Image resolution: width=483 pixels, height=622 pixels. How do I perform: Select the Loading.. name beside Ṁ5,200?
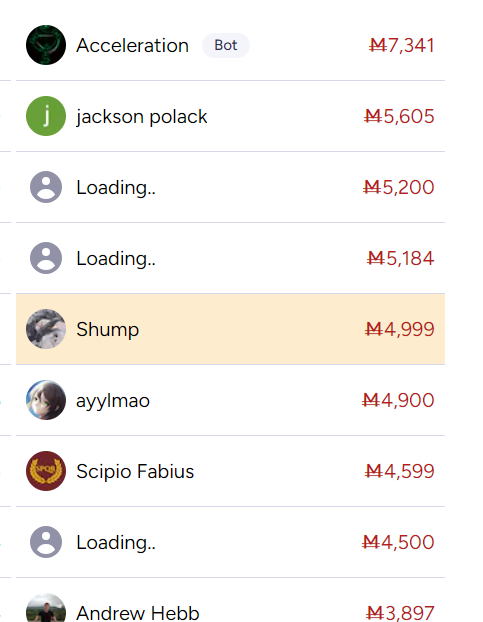point(116,188)
